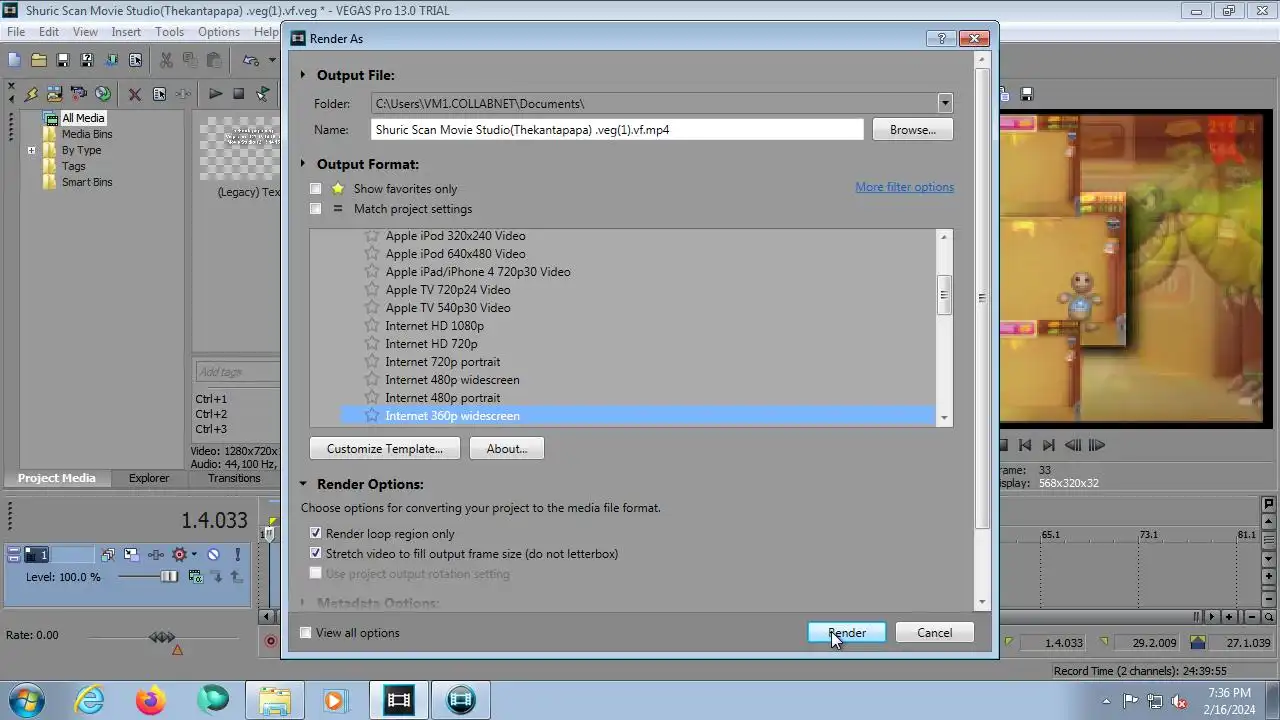Collapse the Render Options section arrow
The height and width of the screenshot is (720, 1280).
coord(303,484)
